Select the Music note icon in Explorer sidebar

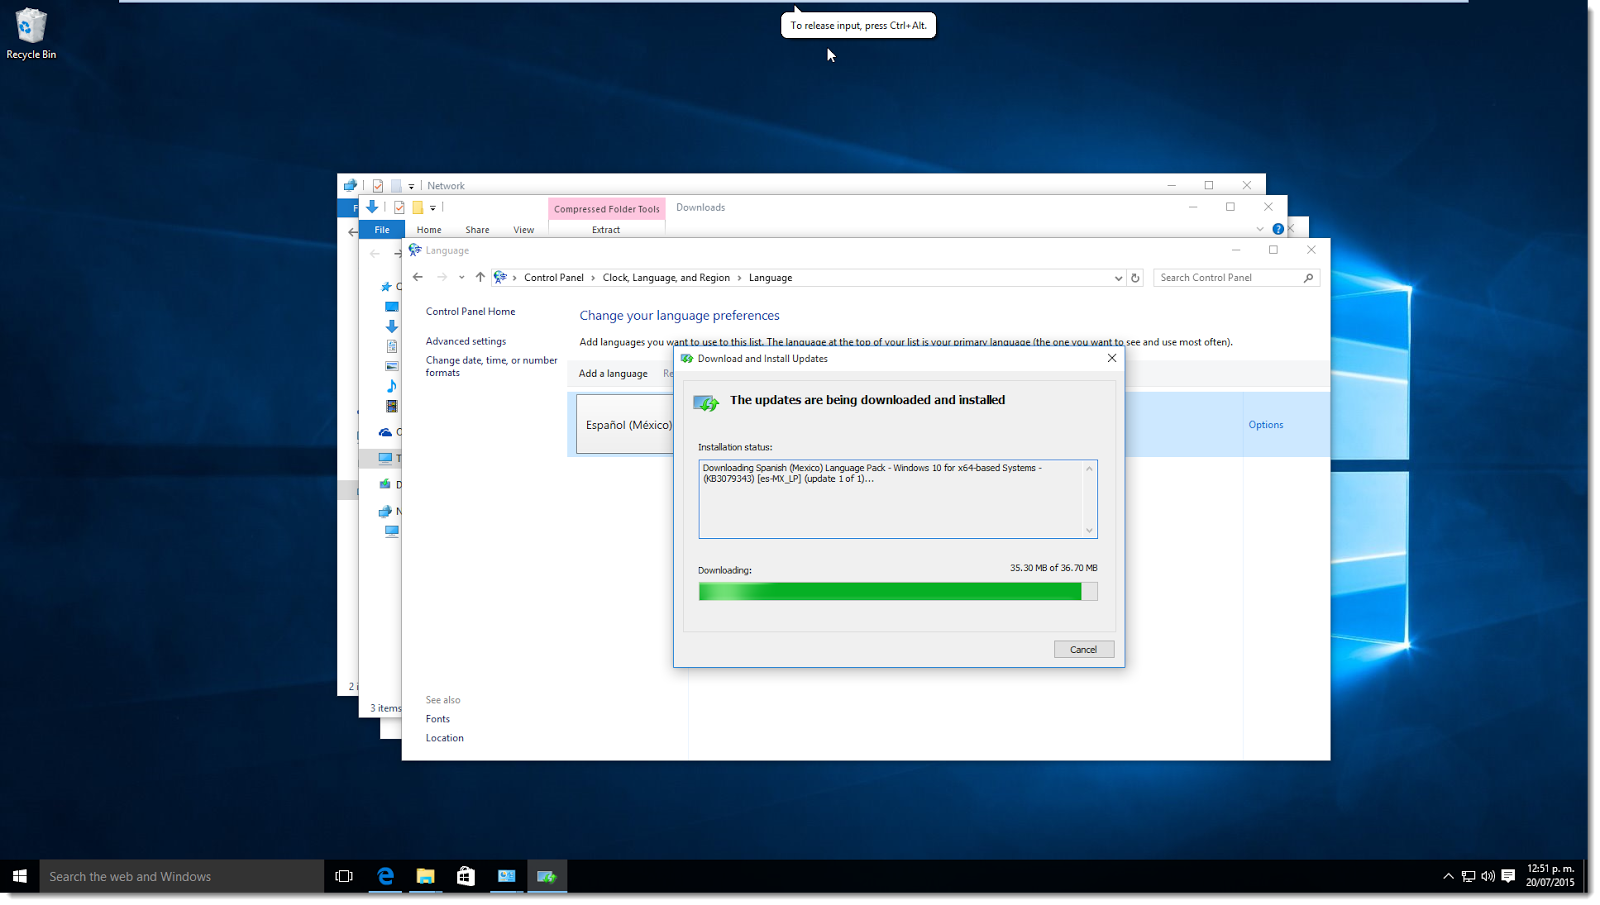click(392, 386)
